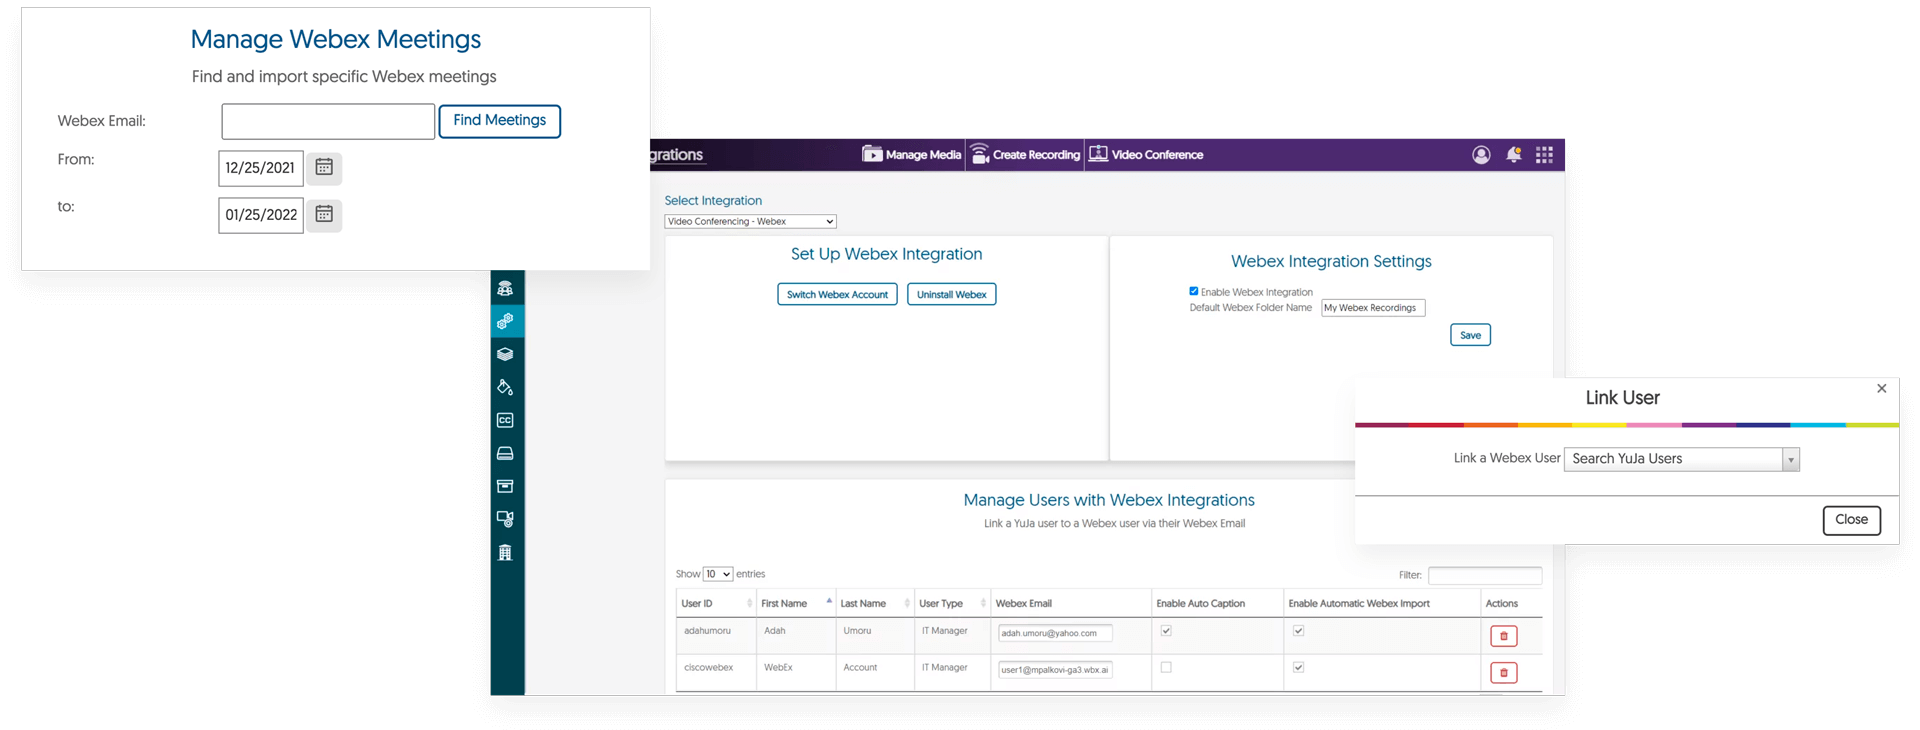Open the users and groups sidebar icon

coord(505,288)
